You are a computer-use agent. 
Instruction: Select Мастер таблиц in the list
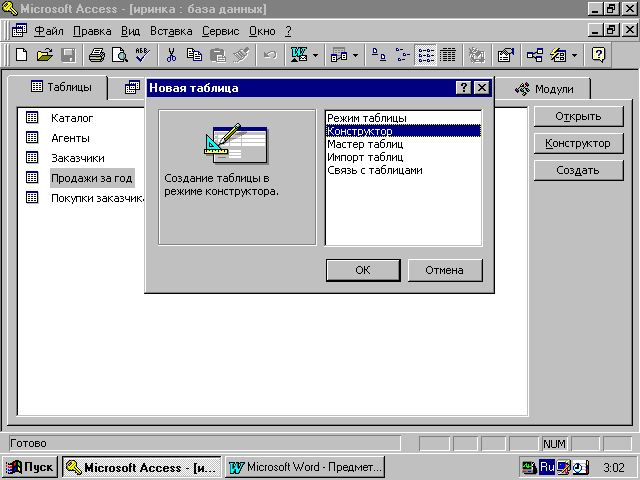[403, 144]
